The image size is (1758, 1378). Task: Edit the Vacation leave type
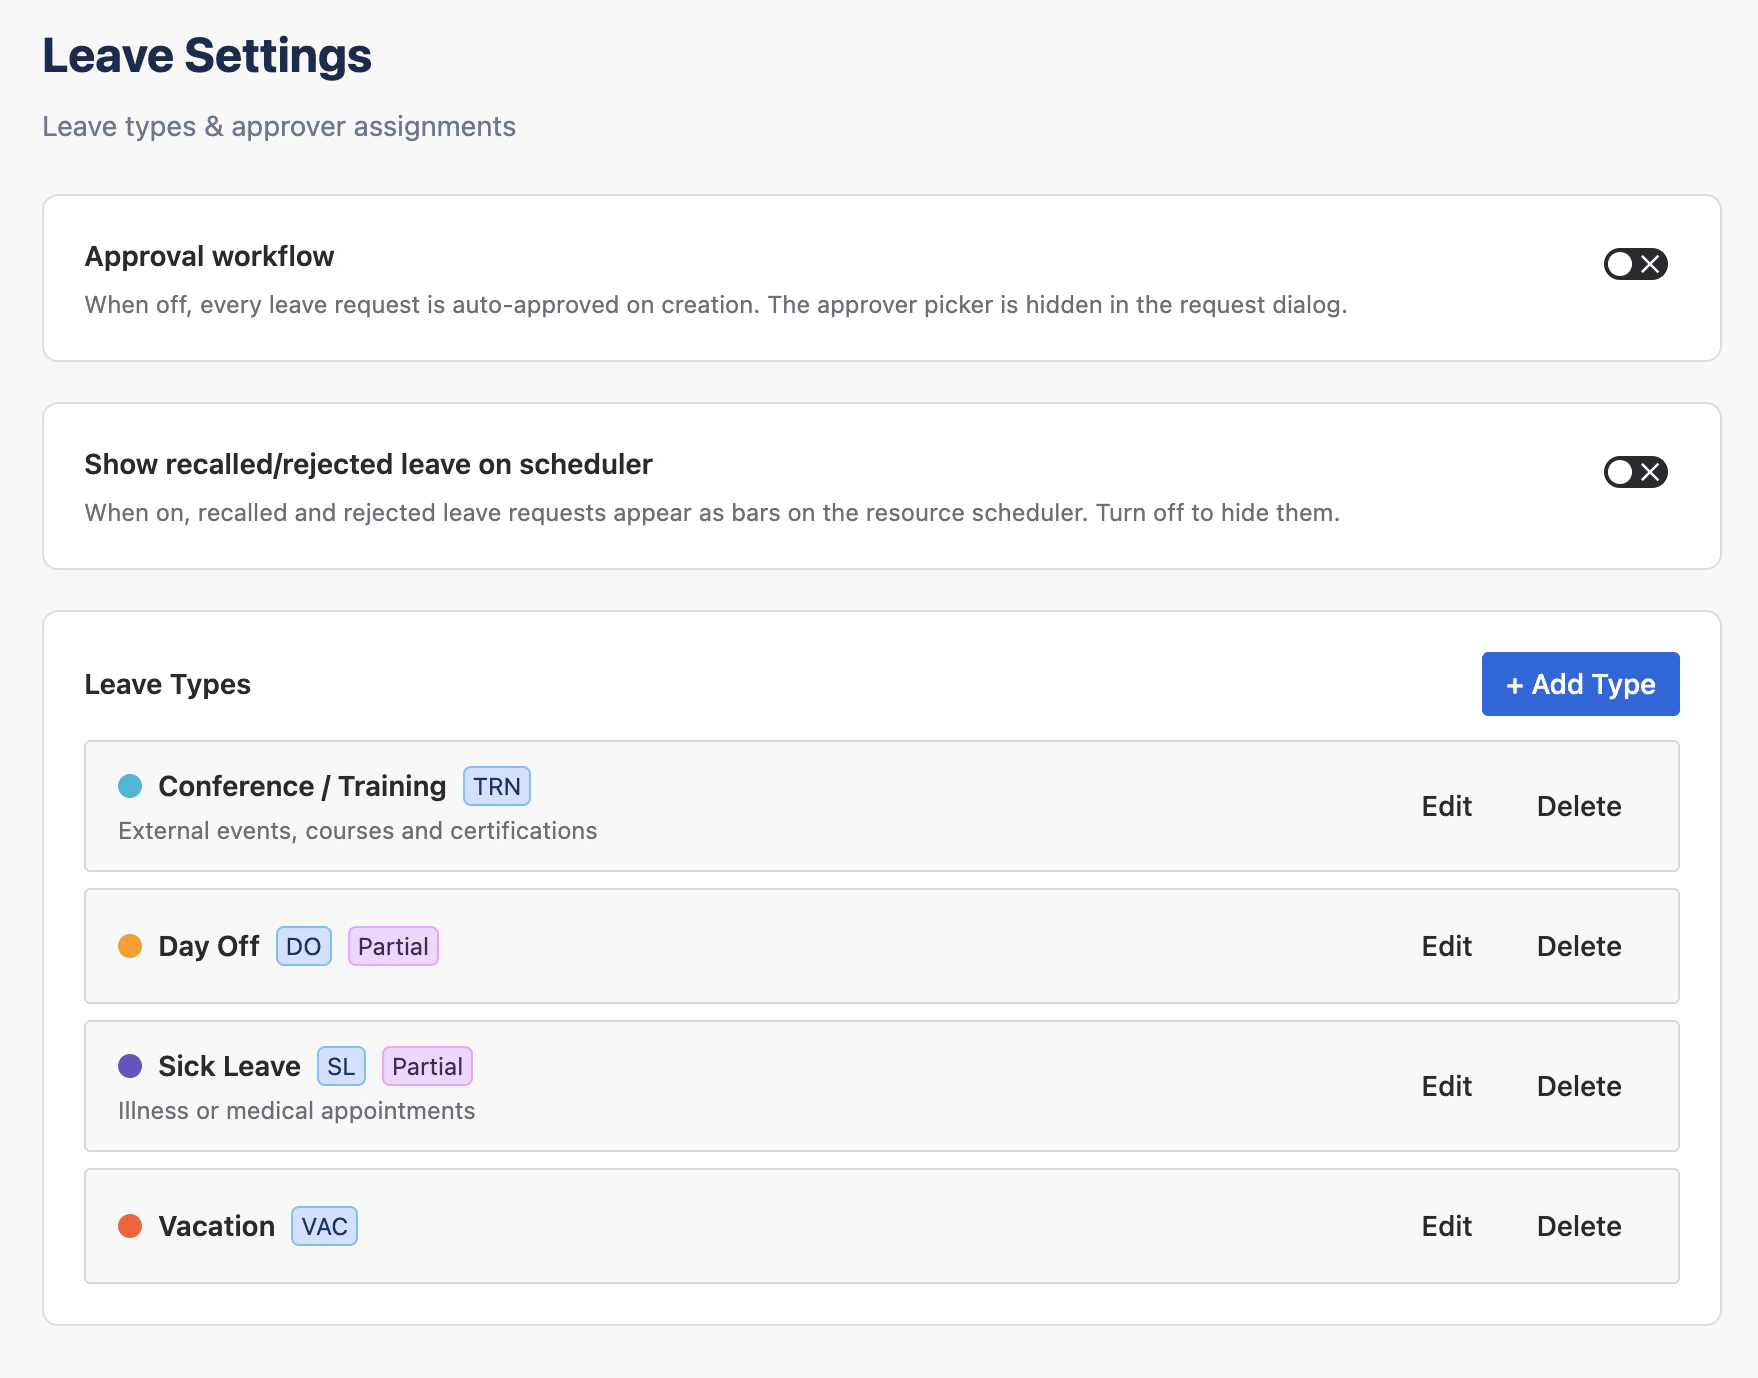tap(1447, 1226)
